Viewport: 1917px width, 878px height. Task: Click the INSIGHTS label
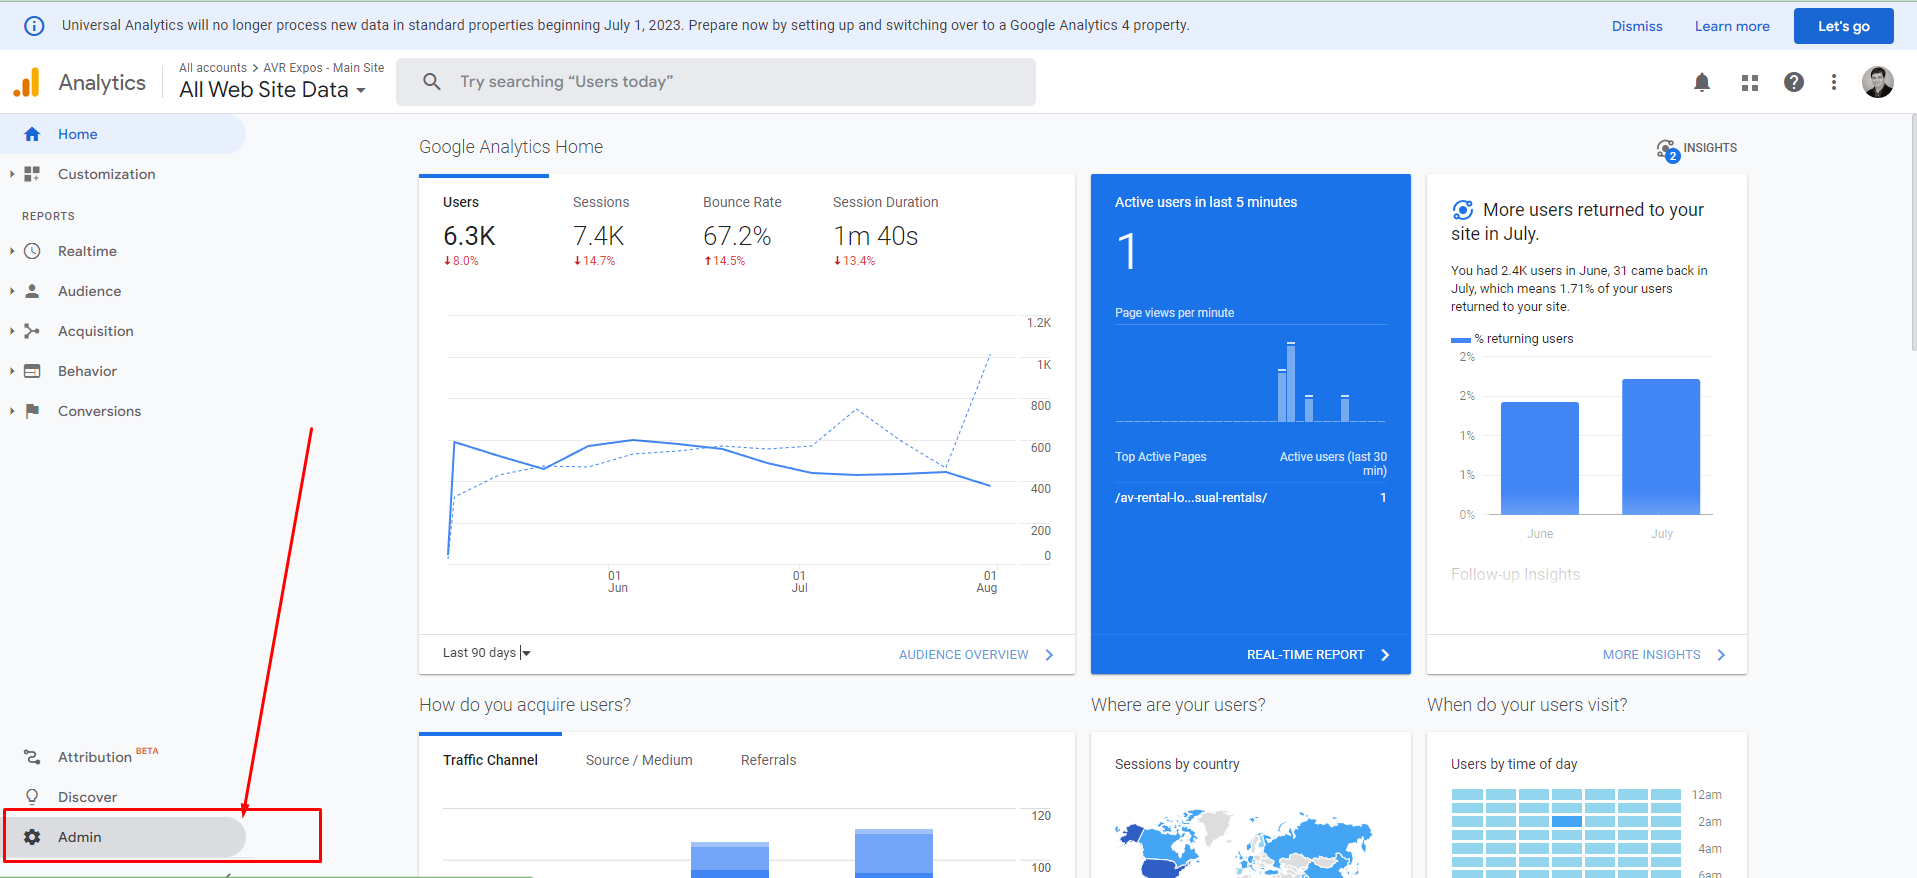pos(1710,148)
